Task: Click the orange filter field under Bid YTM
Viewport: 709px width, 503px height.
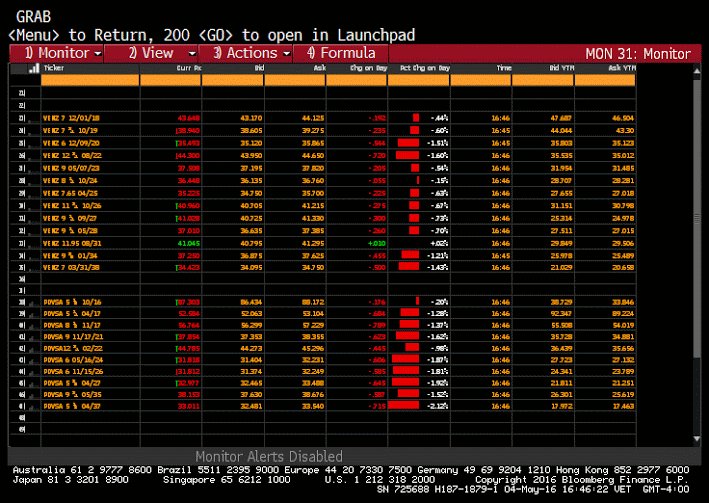Action: click(x=543, y=81)
